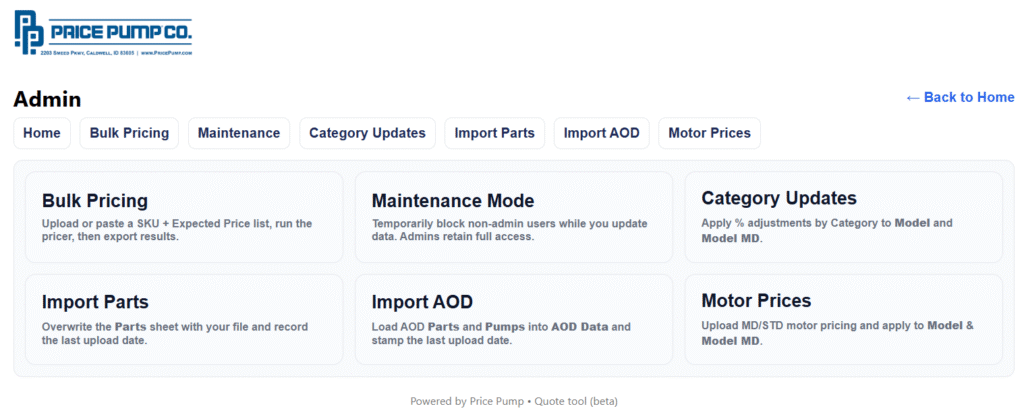Launch the Import AOD card
Screen dimensions: 1024x419
[x=513, y=319]
